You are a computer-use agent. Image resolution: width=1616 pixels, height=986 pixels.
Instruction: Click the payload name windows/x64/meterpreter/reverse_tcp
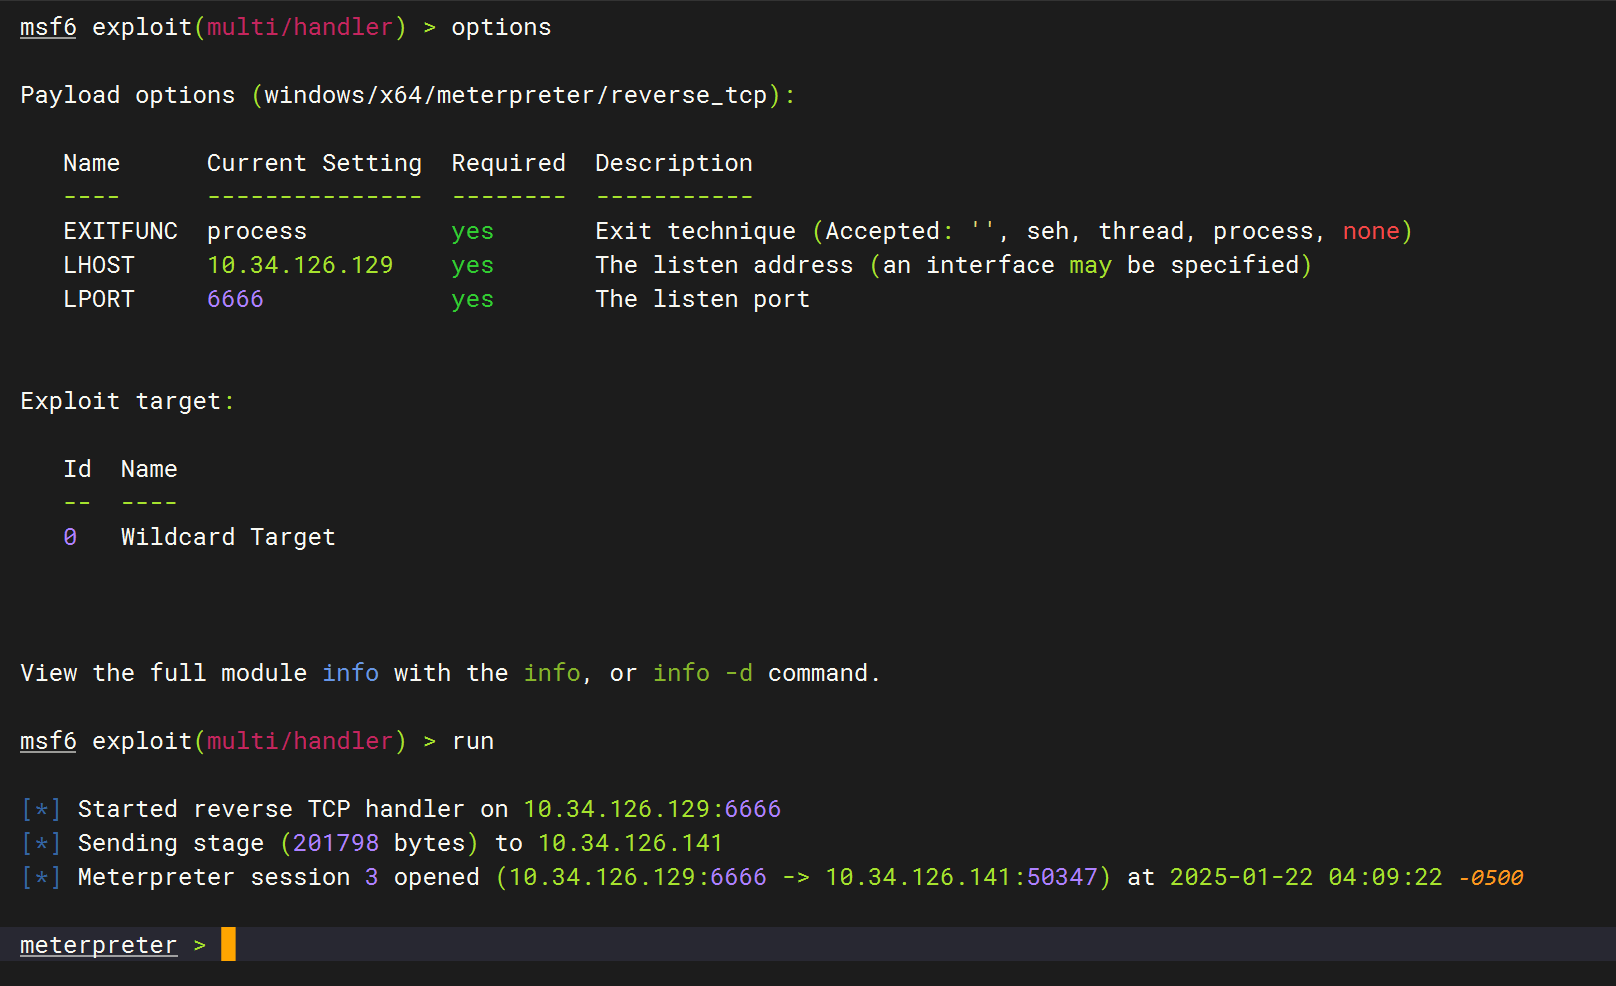tap(515, 95)
